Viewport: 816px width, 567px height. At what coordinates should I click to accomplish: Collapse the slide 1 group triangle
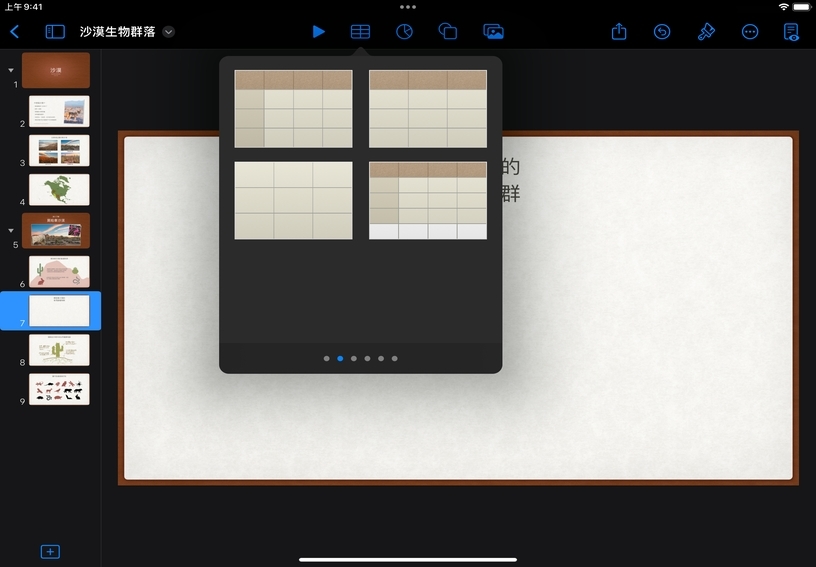point(11,70)
